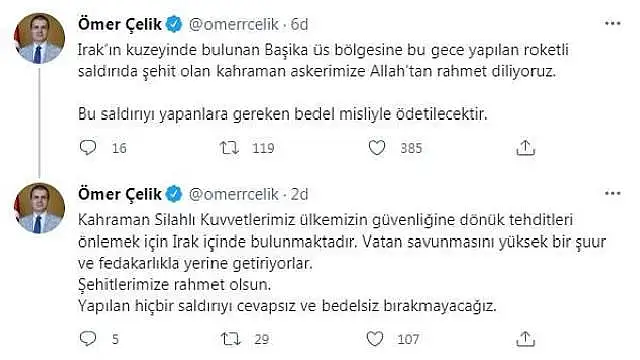640x360 pixels.
Task: Open Ömer Çelik's profile name in first tweet
Action: 120,24
